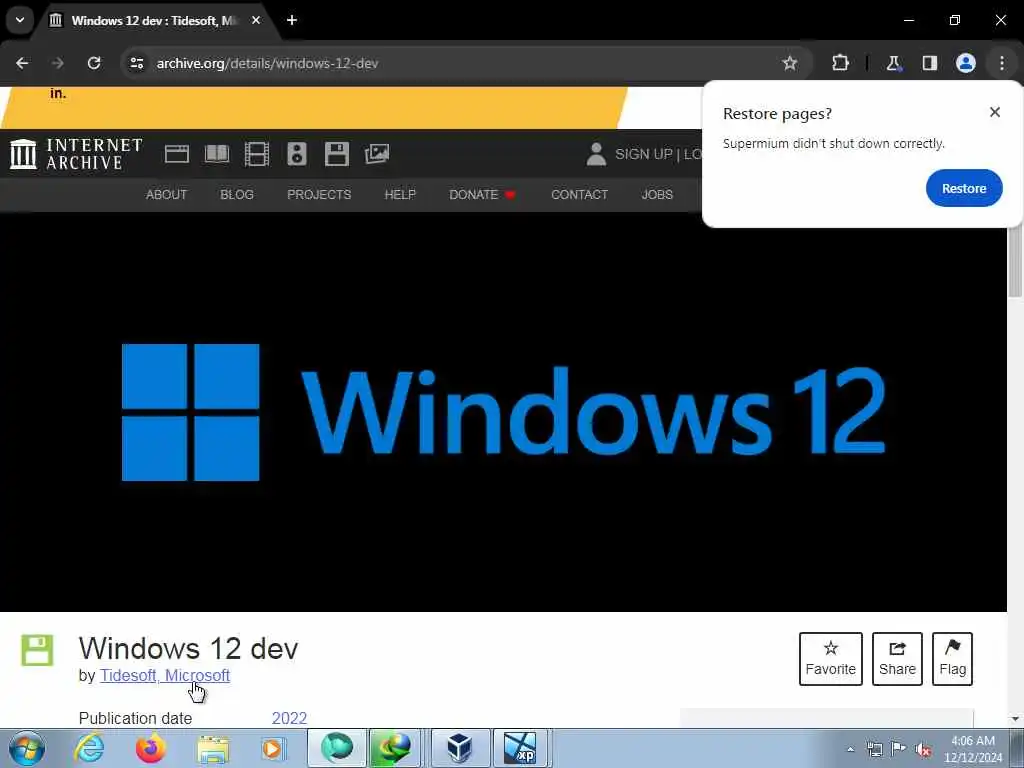The height and width of the screenshot is (768, 1024).
Task: Select the Windows 12 dev browser tab
Action: (x=155, y=21)
